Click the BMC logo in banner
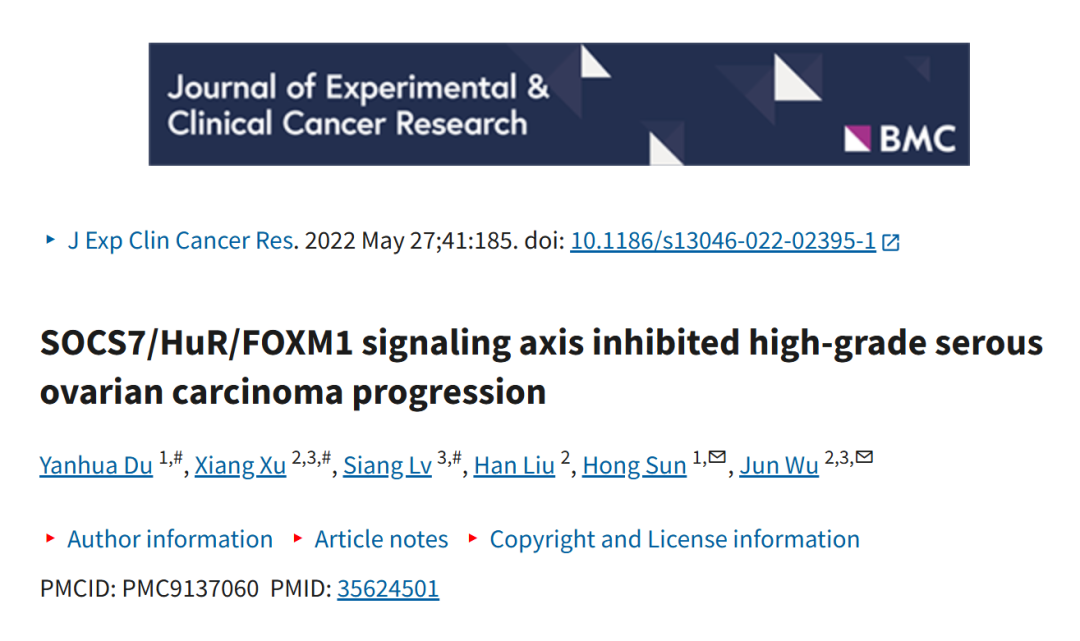Screen dimensions: 1080x641 pyautogui.click(x=900, y=138)
